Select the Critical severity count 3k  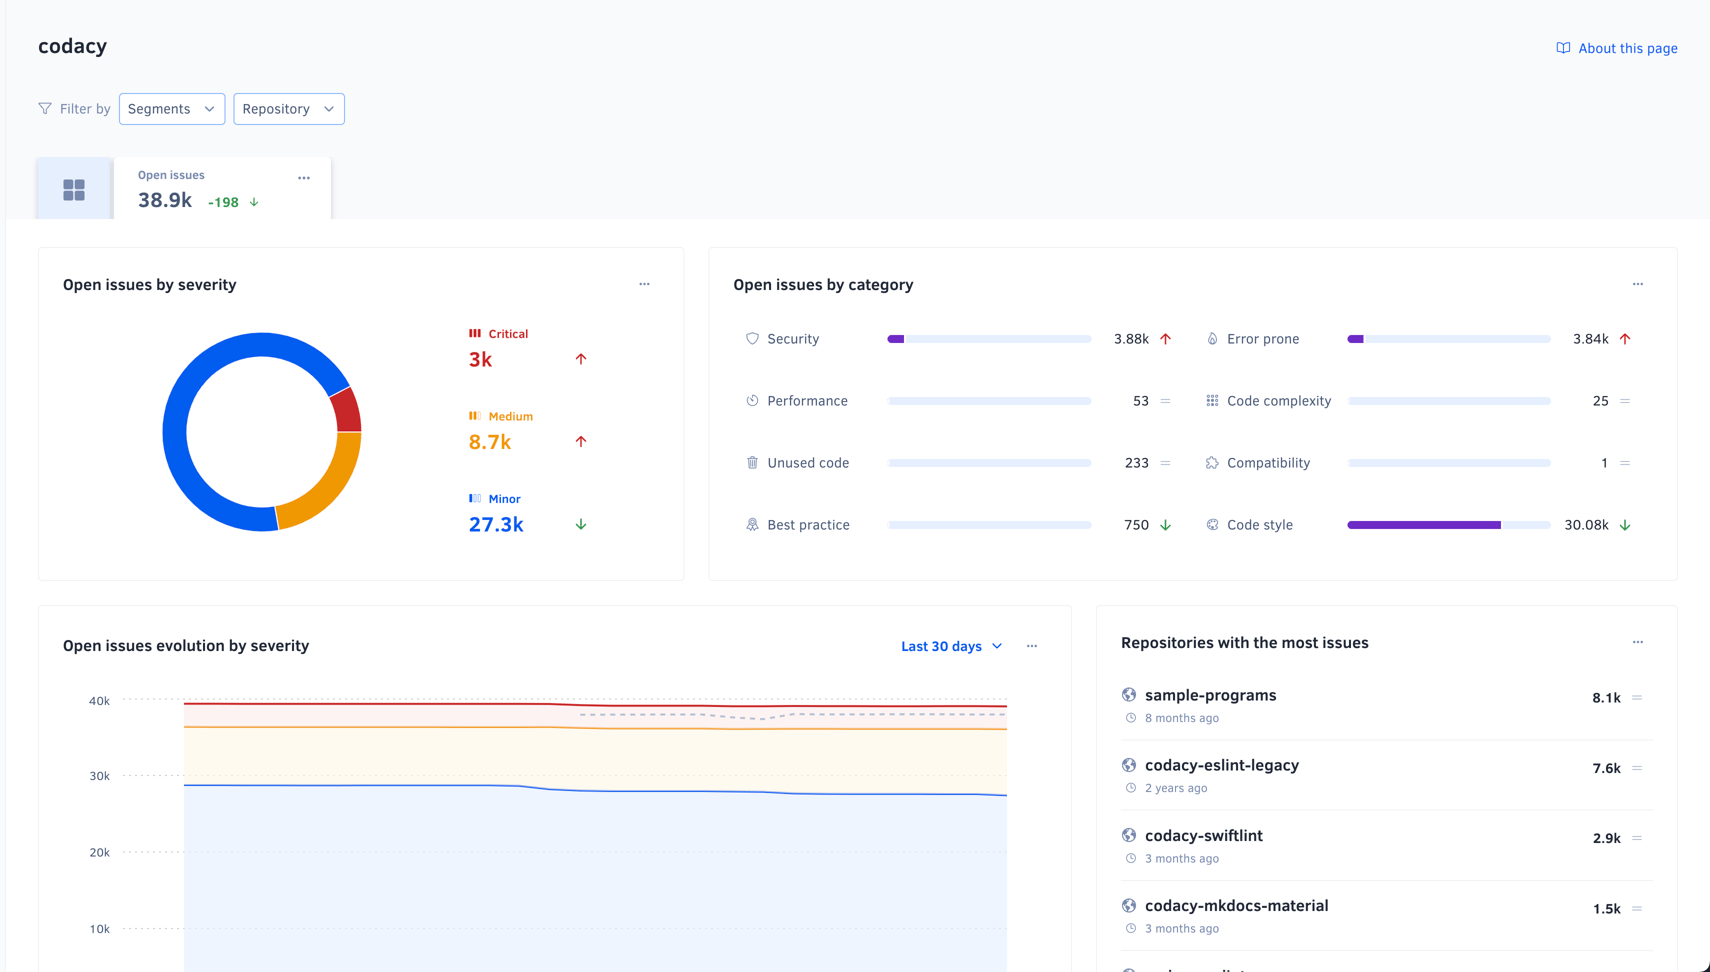click(x=480, y=360)
